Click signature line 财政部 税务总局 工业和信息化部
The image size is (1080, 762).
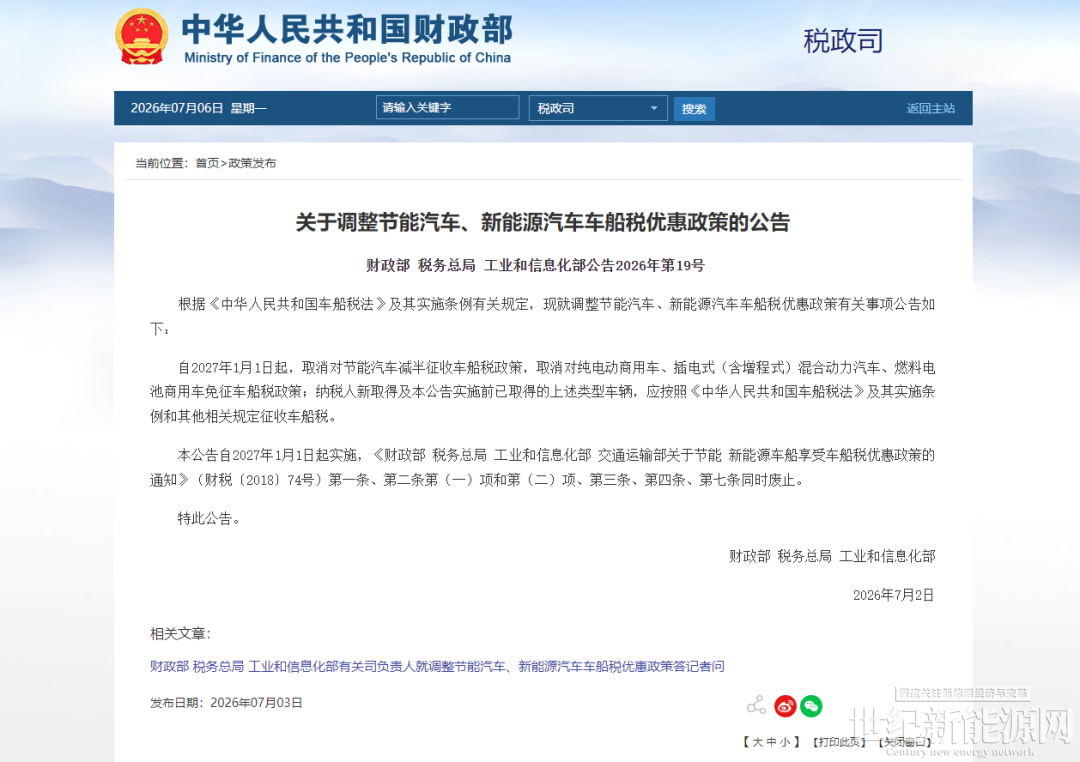[832, 556]
